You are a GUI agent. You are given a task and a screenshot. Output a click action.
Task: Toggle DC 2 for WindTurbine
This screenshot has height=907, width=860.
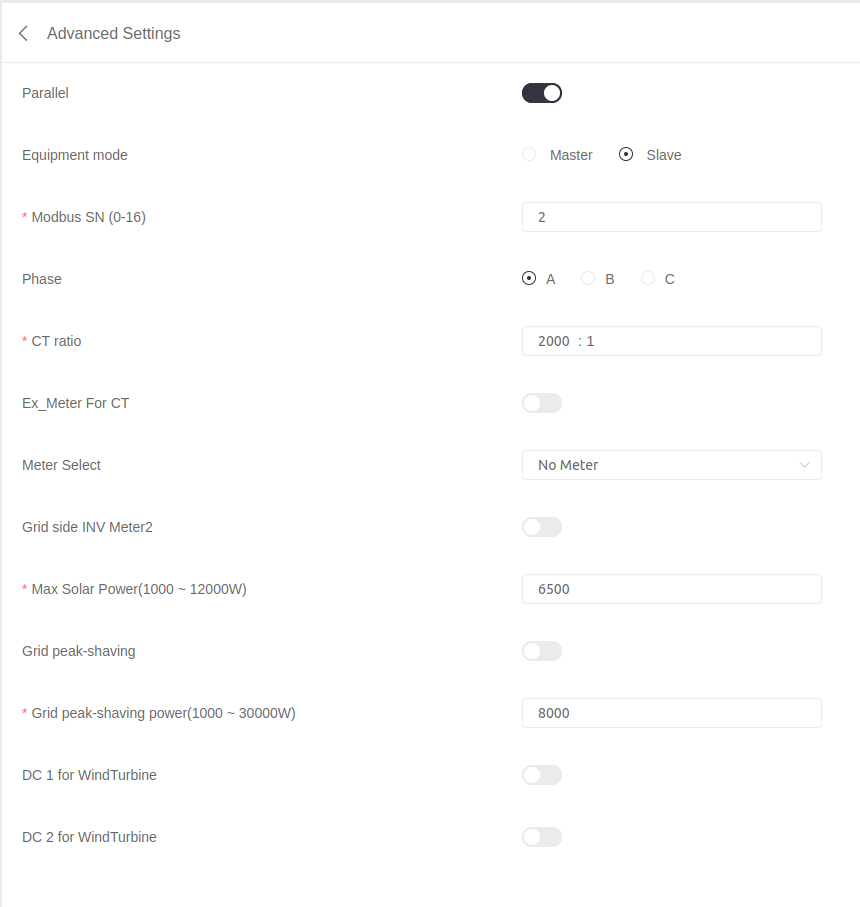(542, 837)
